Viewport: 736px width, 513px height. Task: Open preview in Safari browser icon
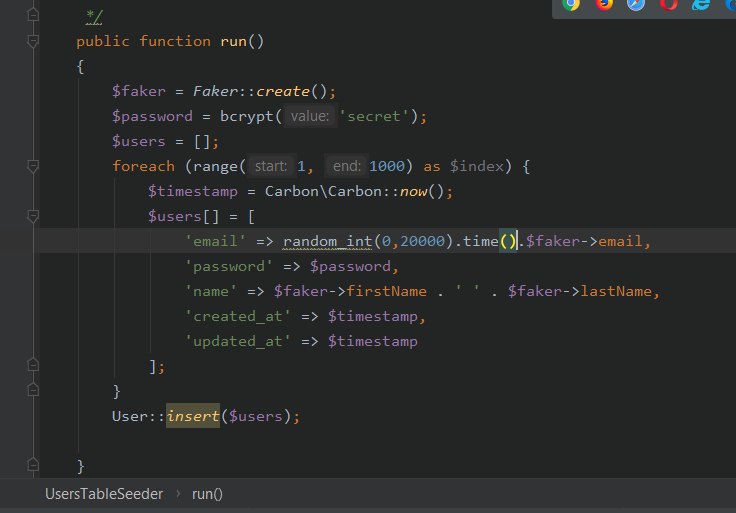[x=636, y=4]
